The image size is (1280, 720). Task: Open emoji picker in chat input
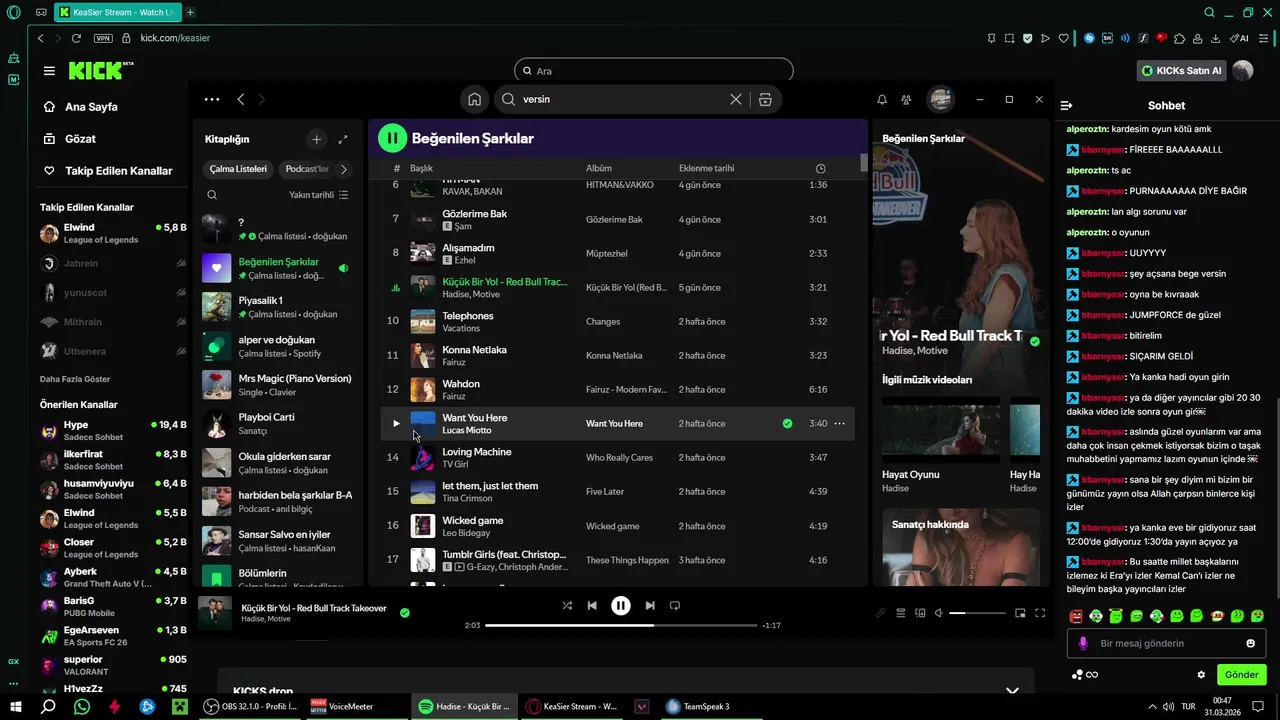tap(1250, 643)
